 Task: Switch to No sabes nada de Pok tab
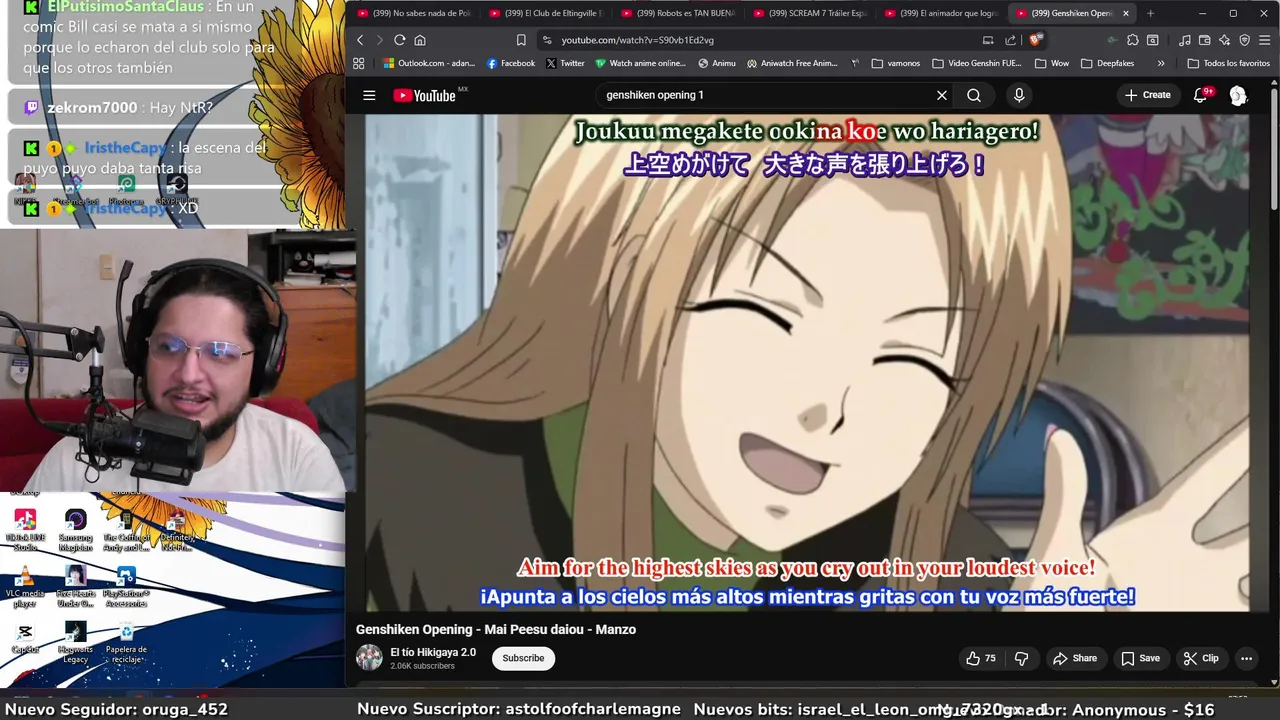[414, 13]
